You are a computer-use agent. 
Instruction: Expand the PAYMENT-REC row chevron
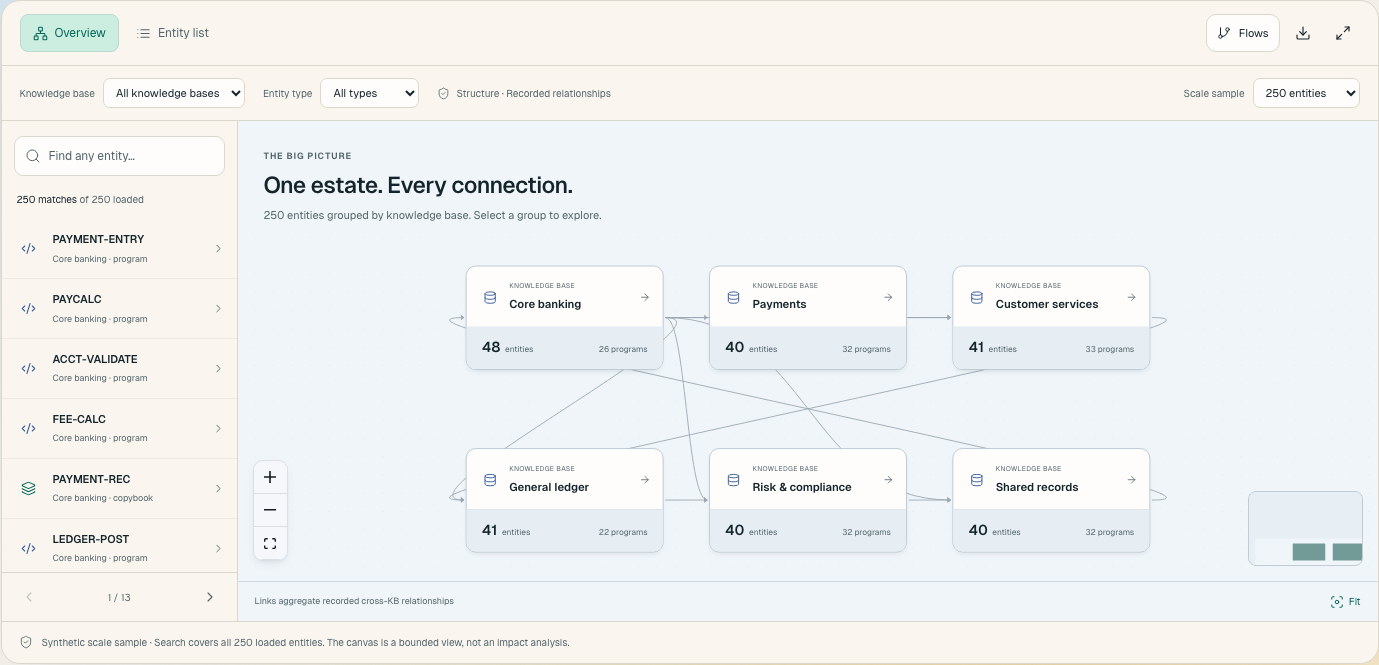(x=218, y=488)
